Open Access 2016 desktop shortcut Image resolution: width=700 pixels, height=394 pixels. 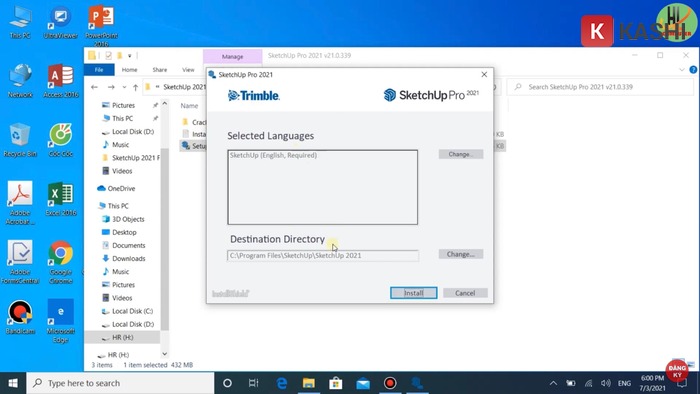tap(60, 81)
